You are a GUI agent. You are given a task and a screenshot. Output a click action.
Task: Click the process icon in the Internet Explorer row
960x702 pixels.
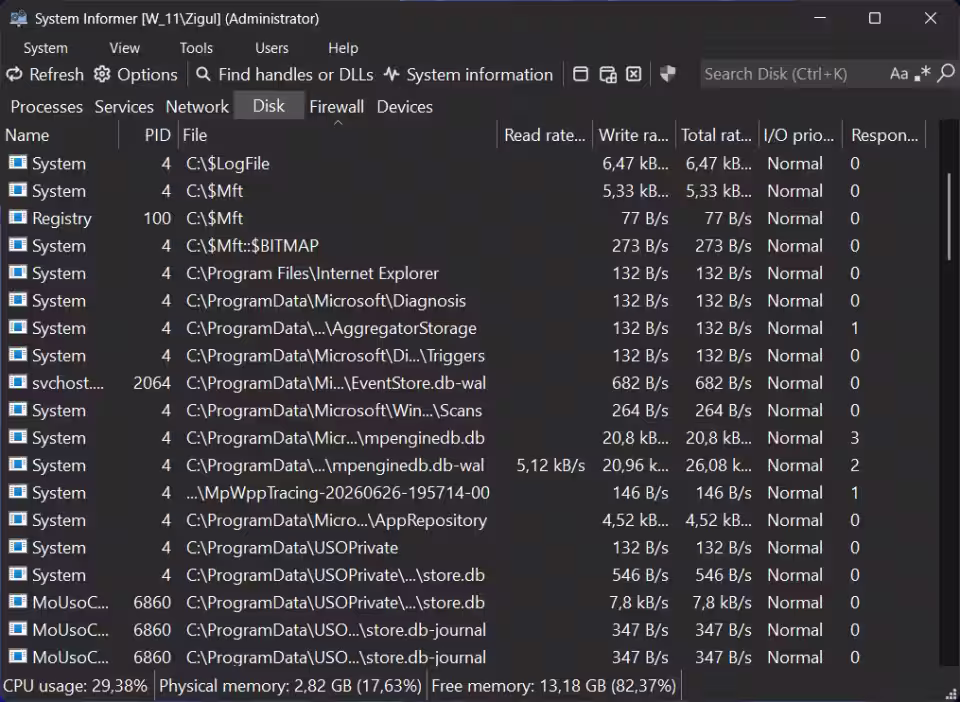click(x=18, y=273)
